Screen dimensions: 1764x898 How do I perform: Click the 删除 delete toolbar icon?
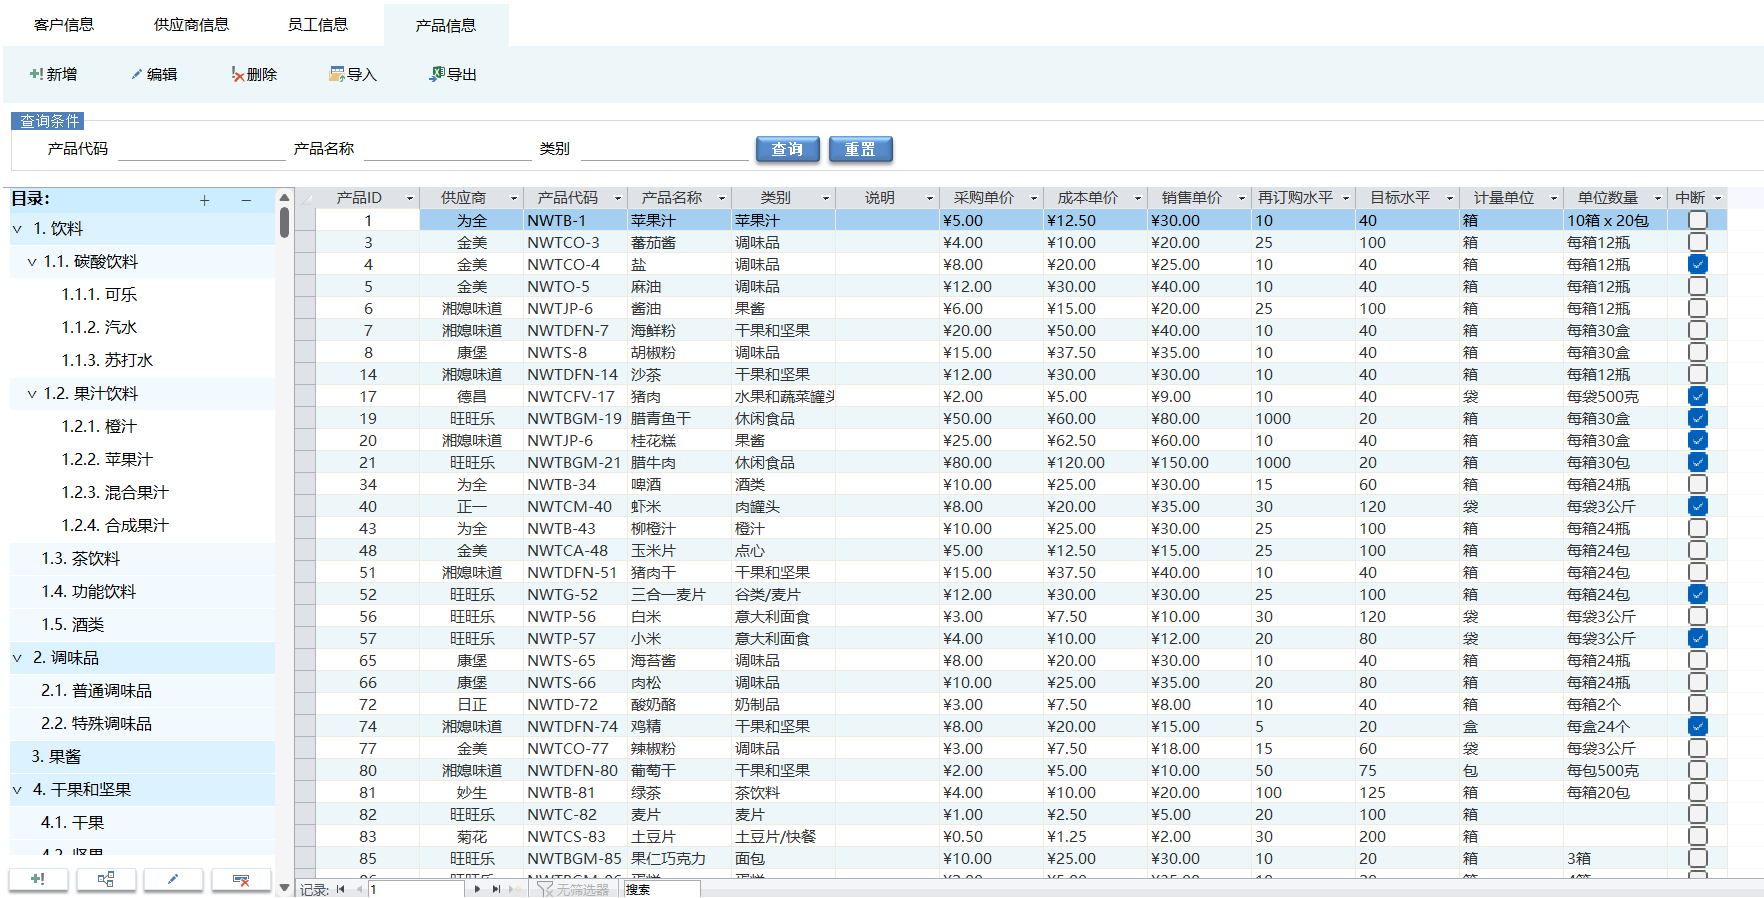tap(238, 74)
